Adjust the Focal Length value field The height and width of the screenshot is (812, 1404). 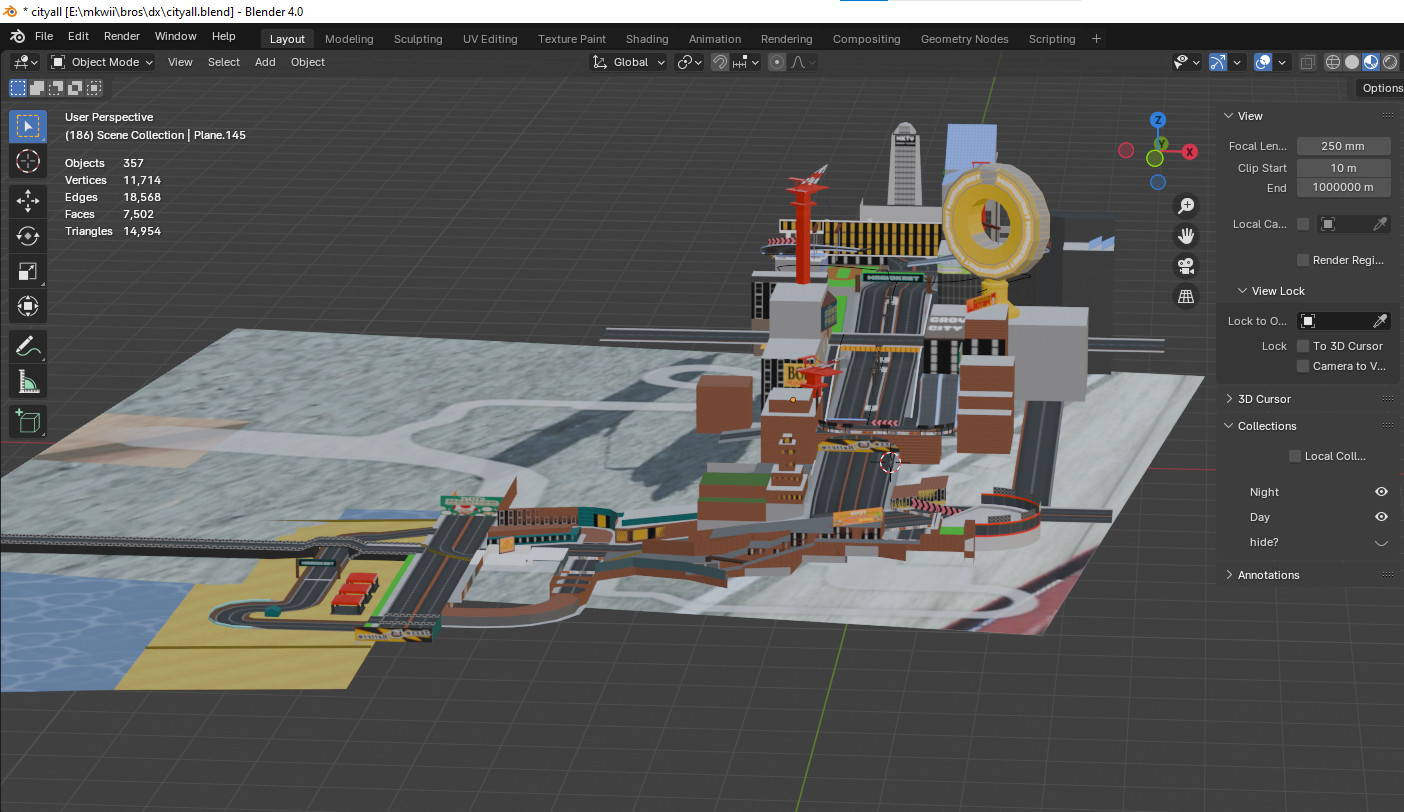click(1343, 146)
